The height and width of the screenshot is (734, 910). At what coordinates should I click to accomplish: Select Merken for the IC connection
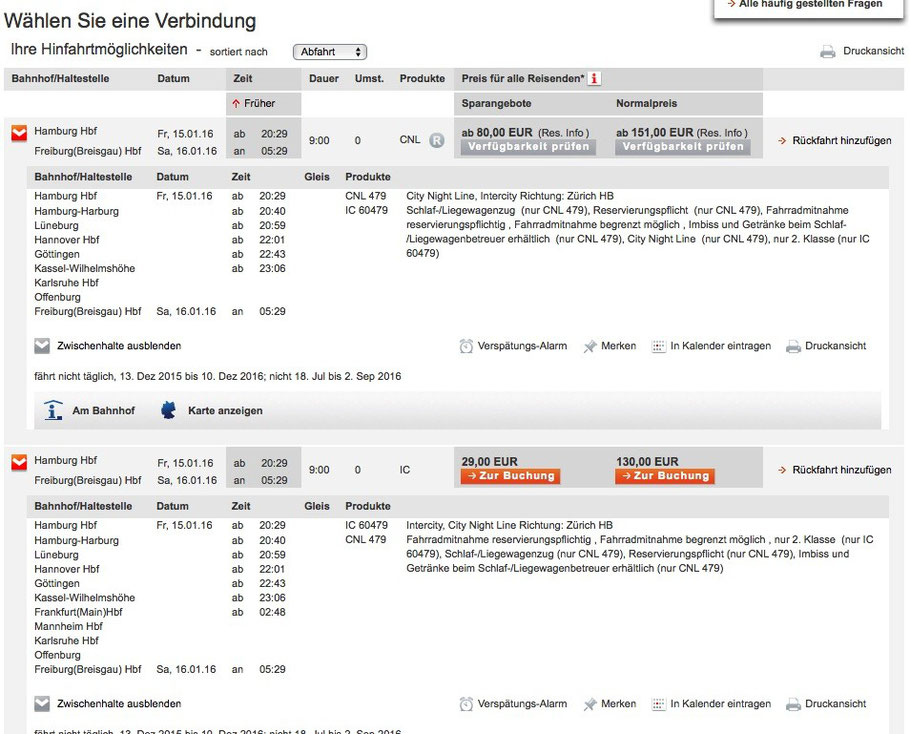pyautogui.click(x=619, y=704)
